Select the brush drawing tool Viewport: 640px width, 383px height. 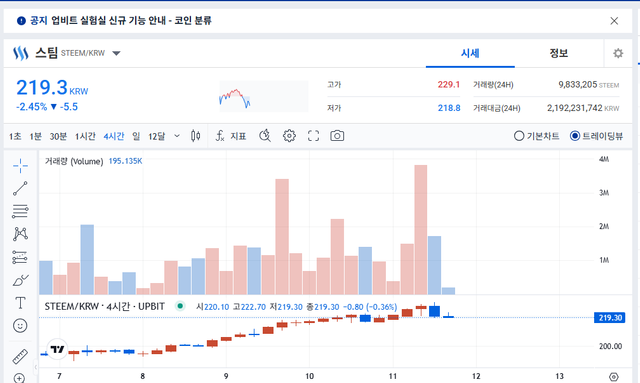point(20,280)
